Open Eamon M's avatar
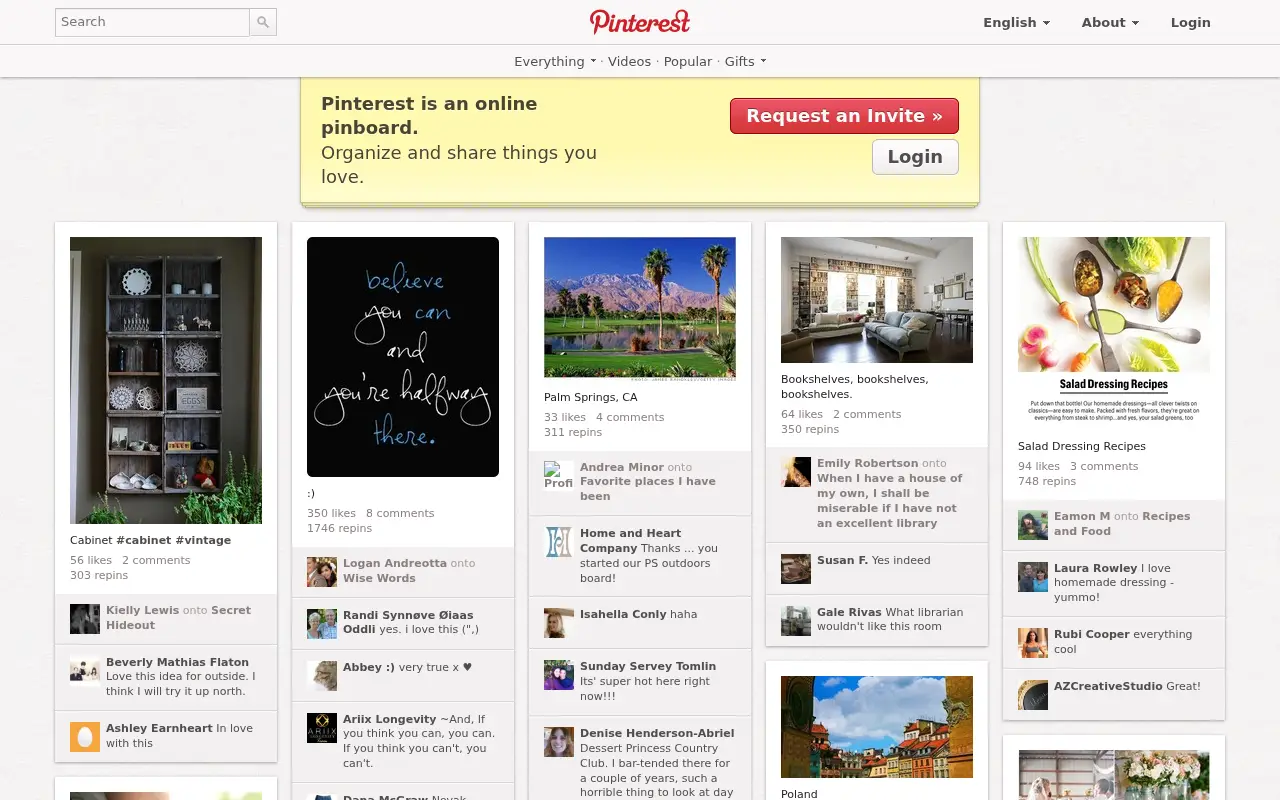 tap(1033, 524)
